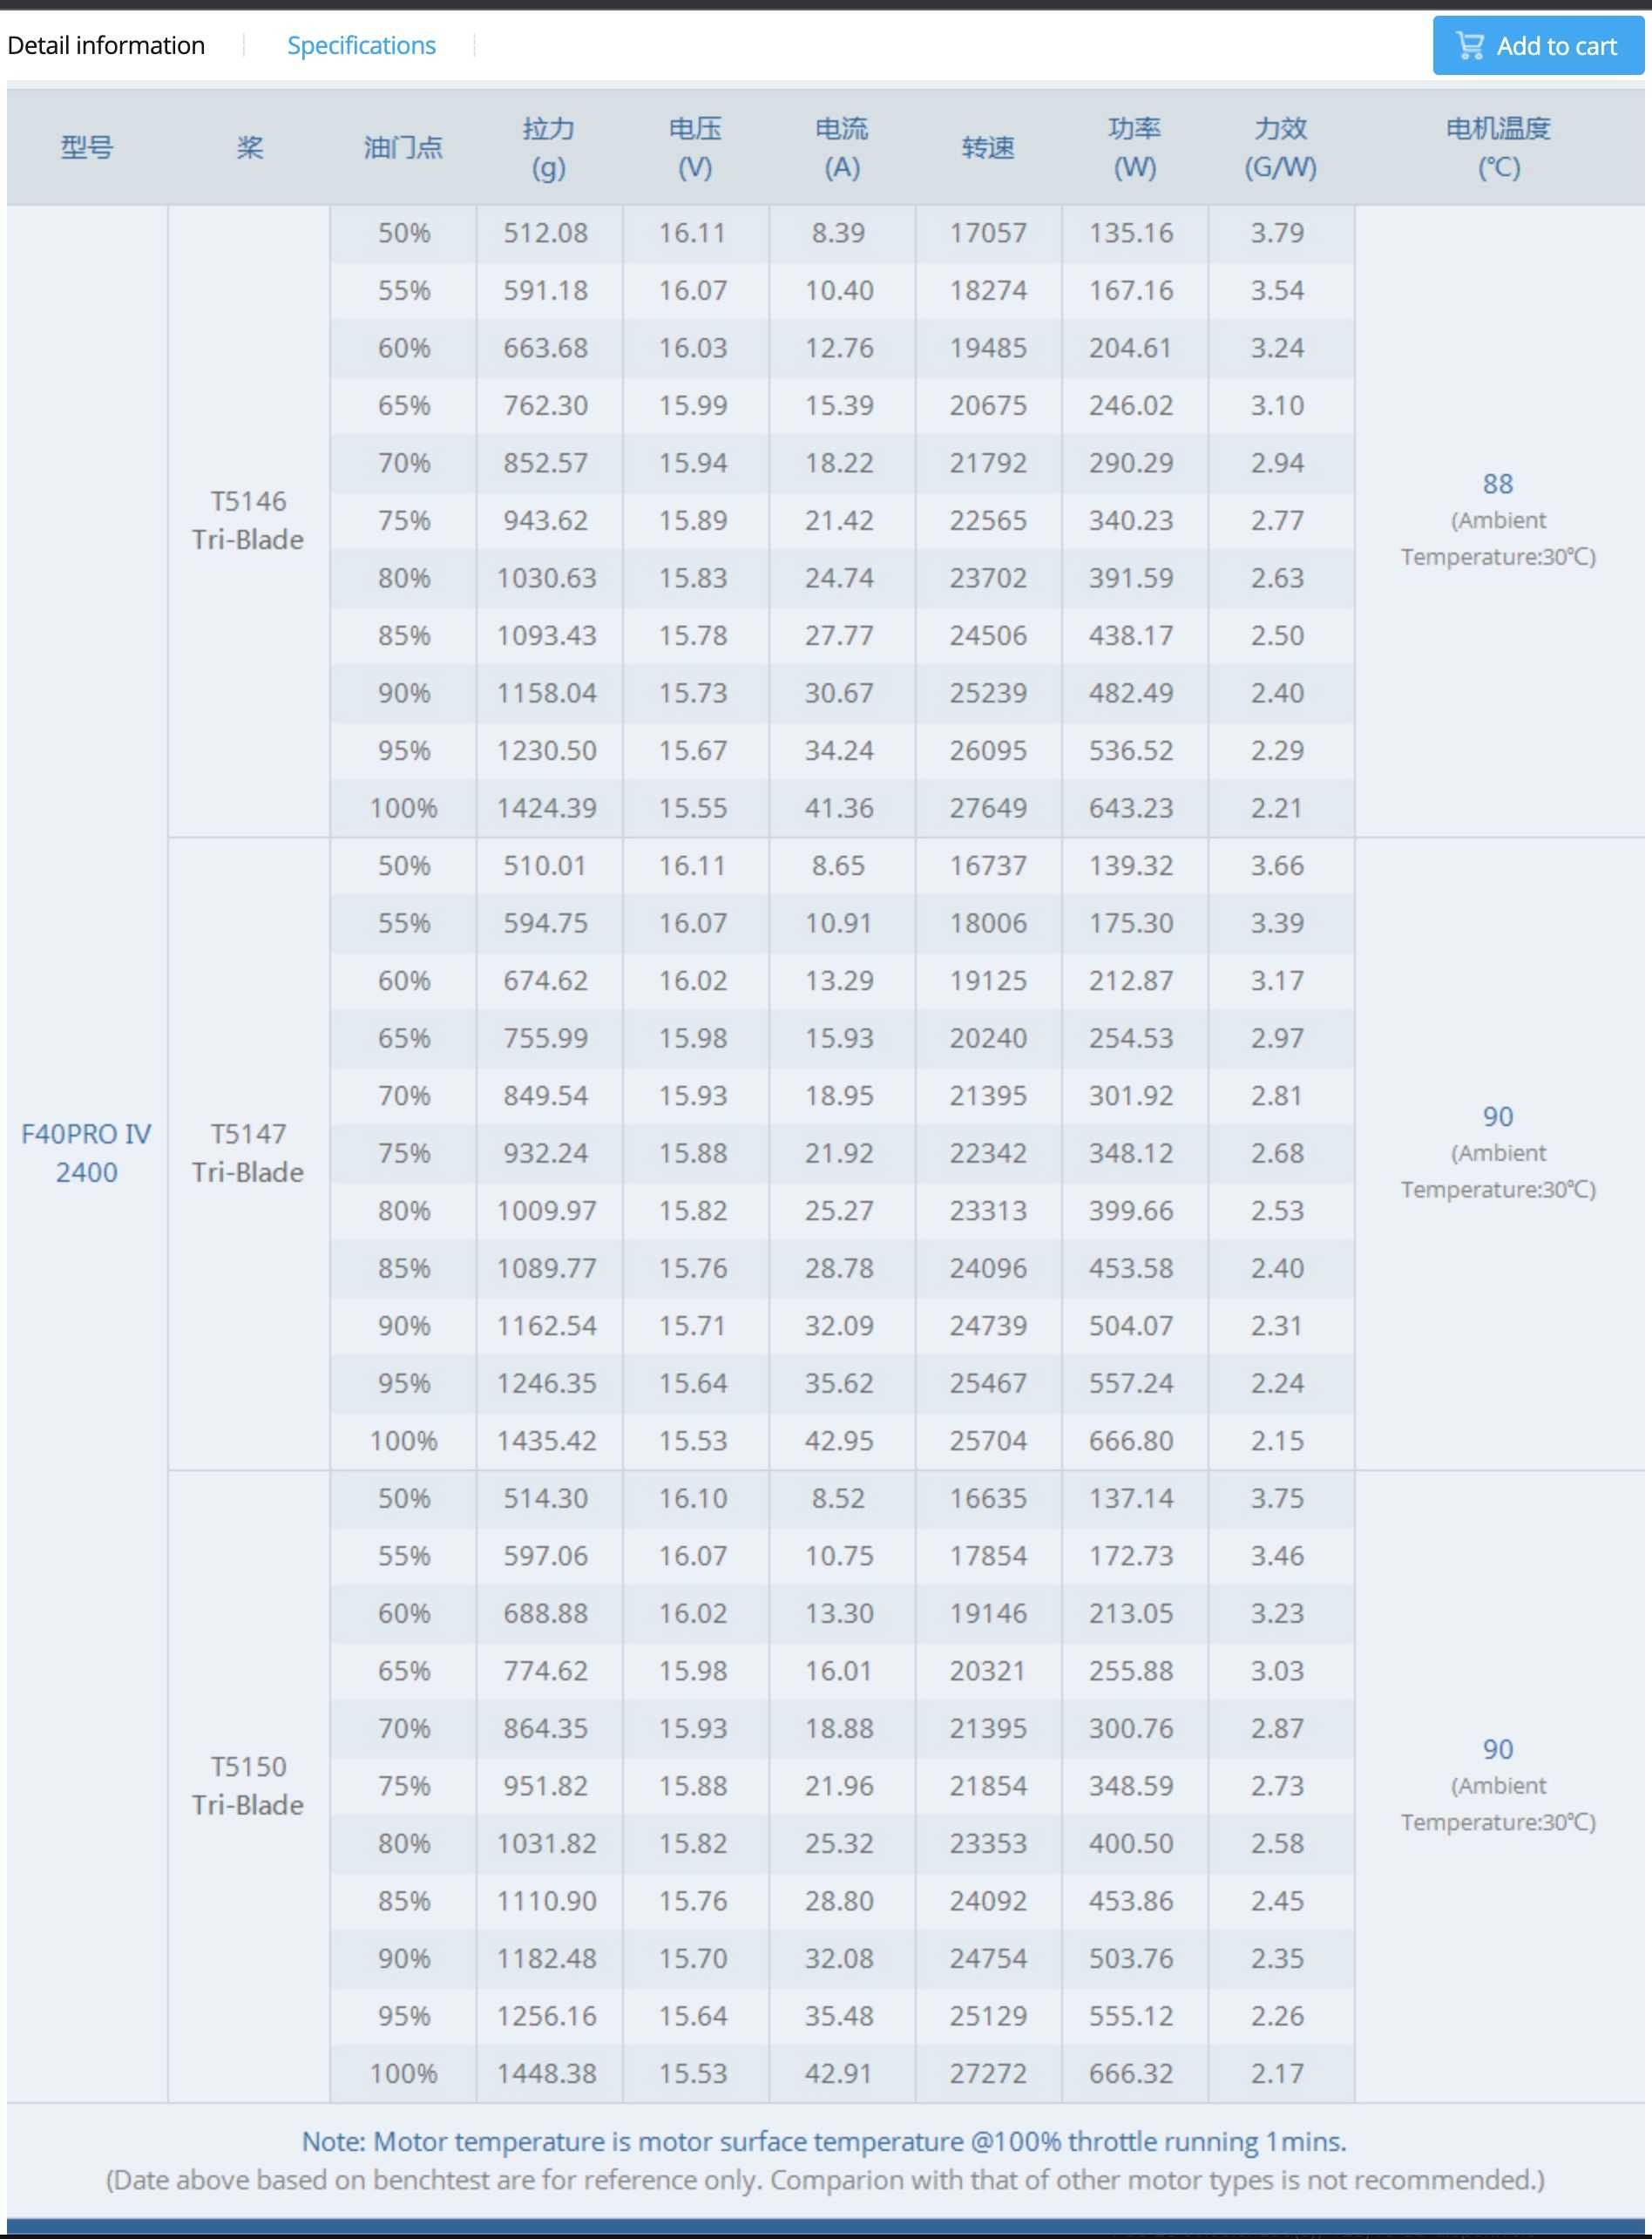Click the 电压 (V) column header
The height and width of the screenshot is (2239, 1652).
pyautogui.click(x=695, y=148)
